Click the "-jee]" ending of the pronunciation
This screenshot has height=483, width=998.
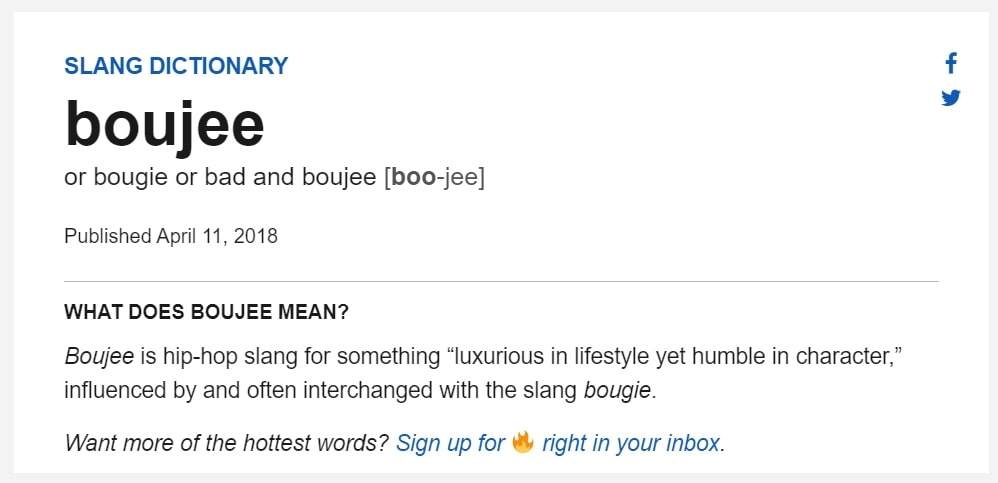[x=461, y=178]
